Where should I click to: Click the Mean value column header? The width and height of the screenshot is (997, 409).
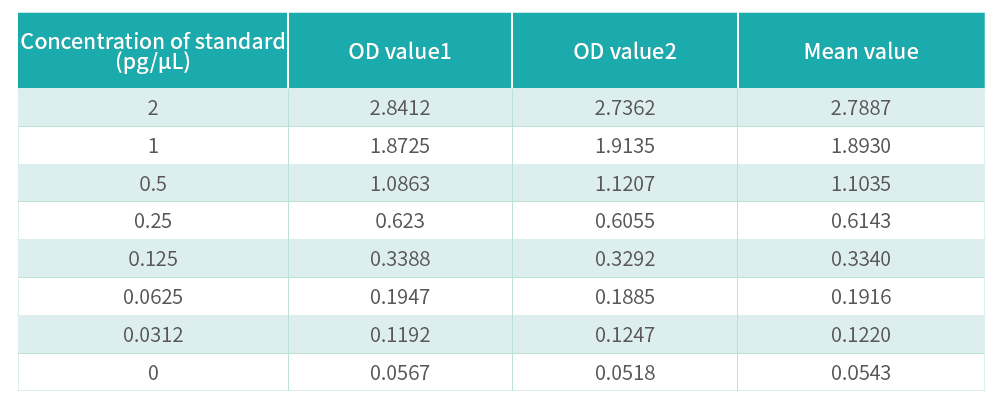[861, 51]
